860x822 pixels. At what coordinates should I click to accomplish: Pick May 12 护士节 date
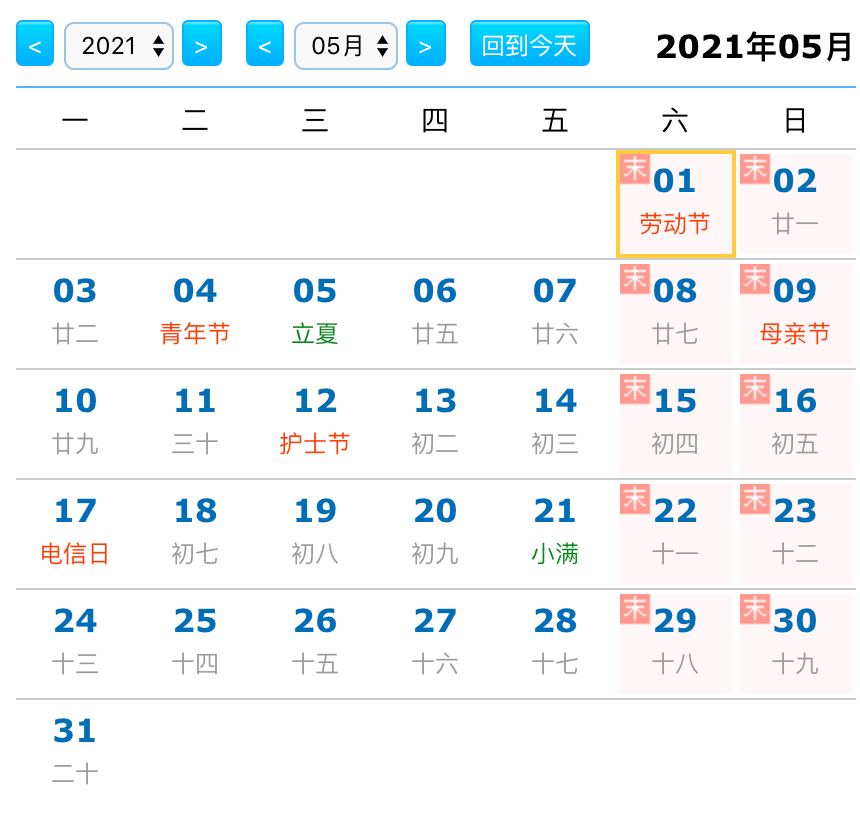[315, 422]
